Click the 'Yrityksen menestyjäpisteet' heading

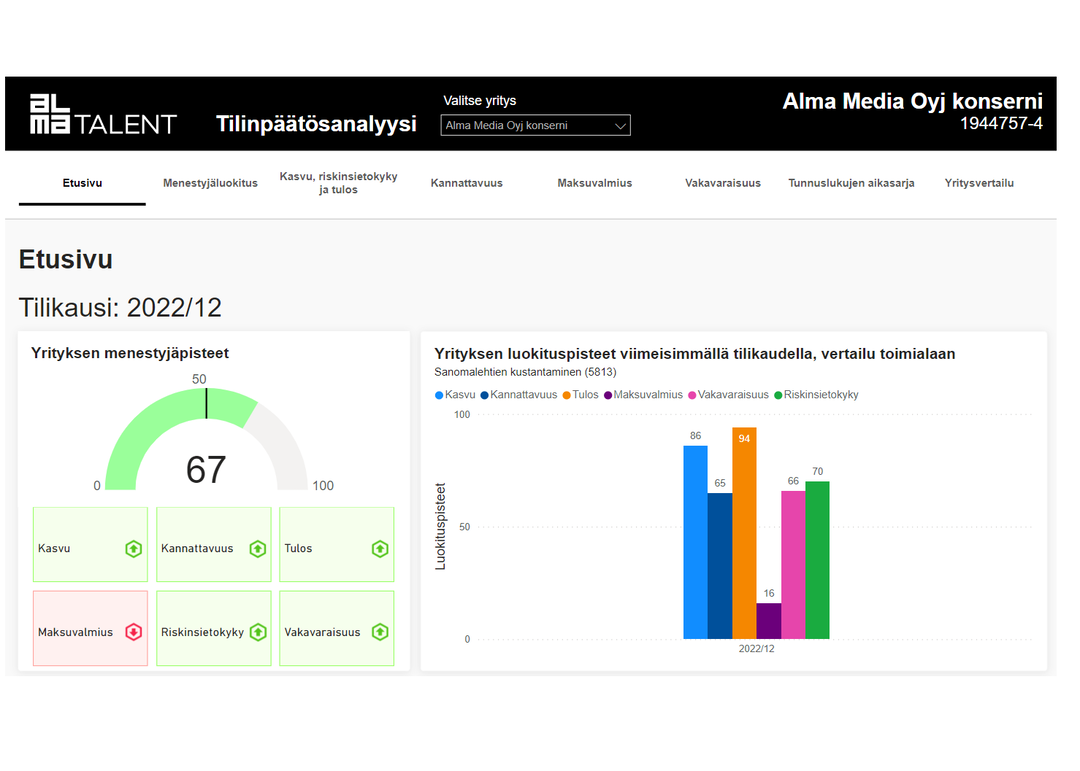(x=129, y=353)
